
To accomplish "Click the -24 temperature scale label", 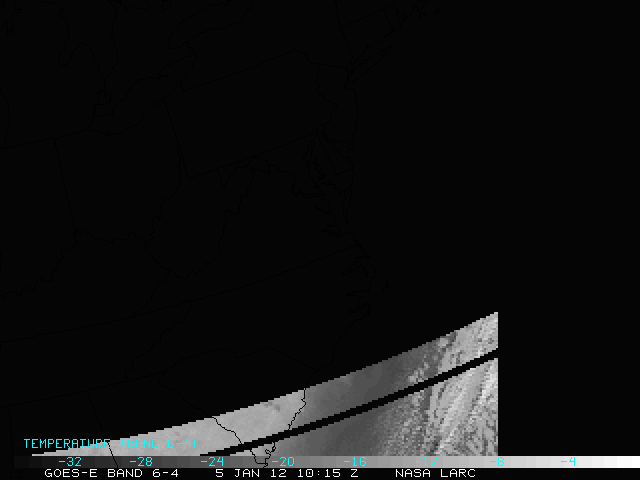I will pyautogui.click(x=212, y=462).
